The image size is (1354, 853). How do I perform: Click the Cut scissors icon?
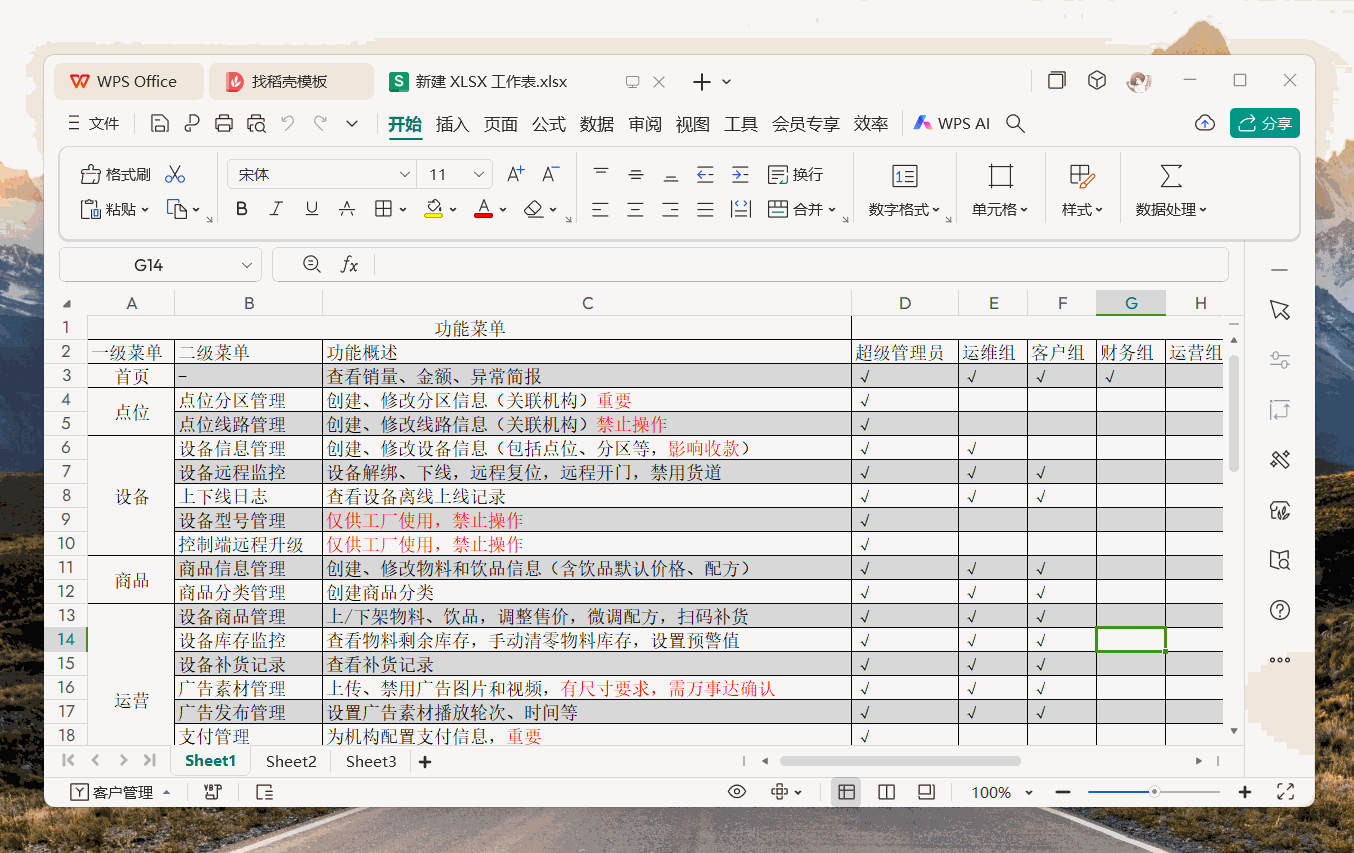pos(175,174)
